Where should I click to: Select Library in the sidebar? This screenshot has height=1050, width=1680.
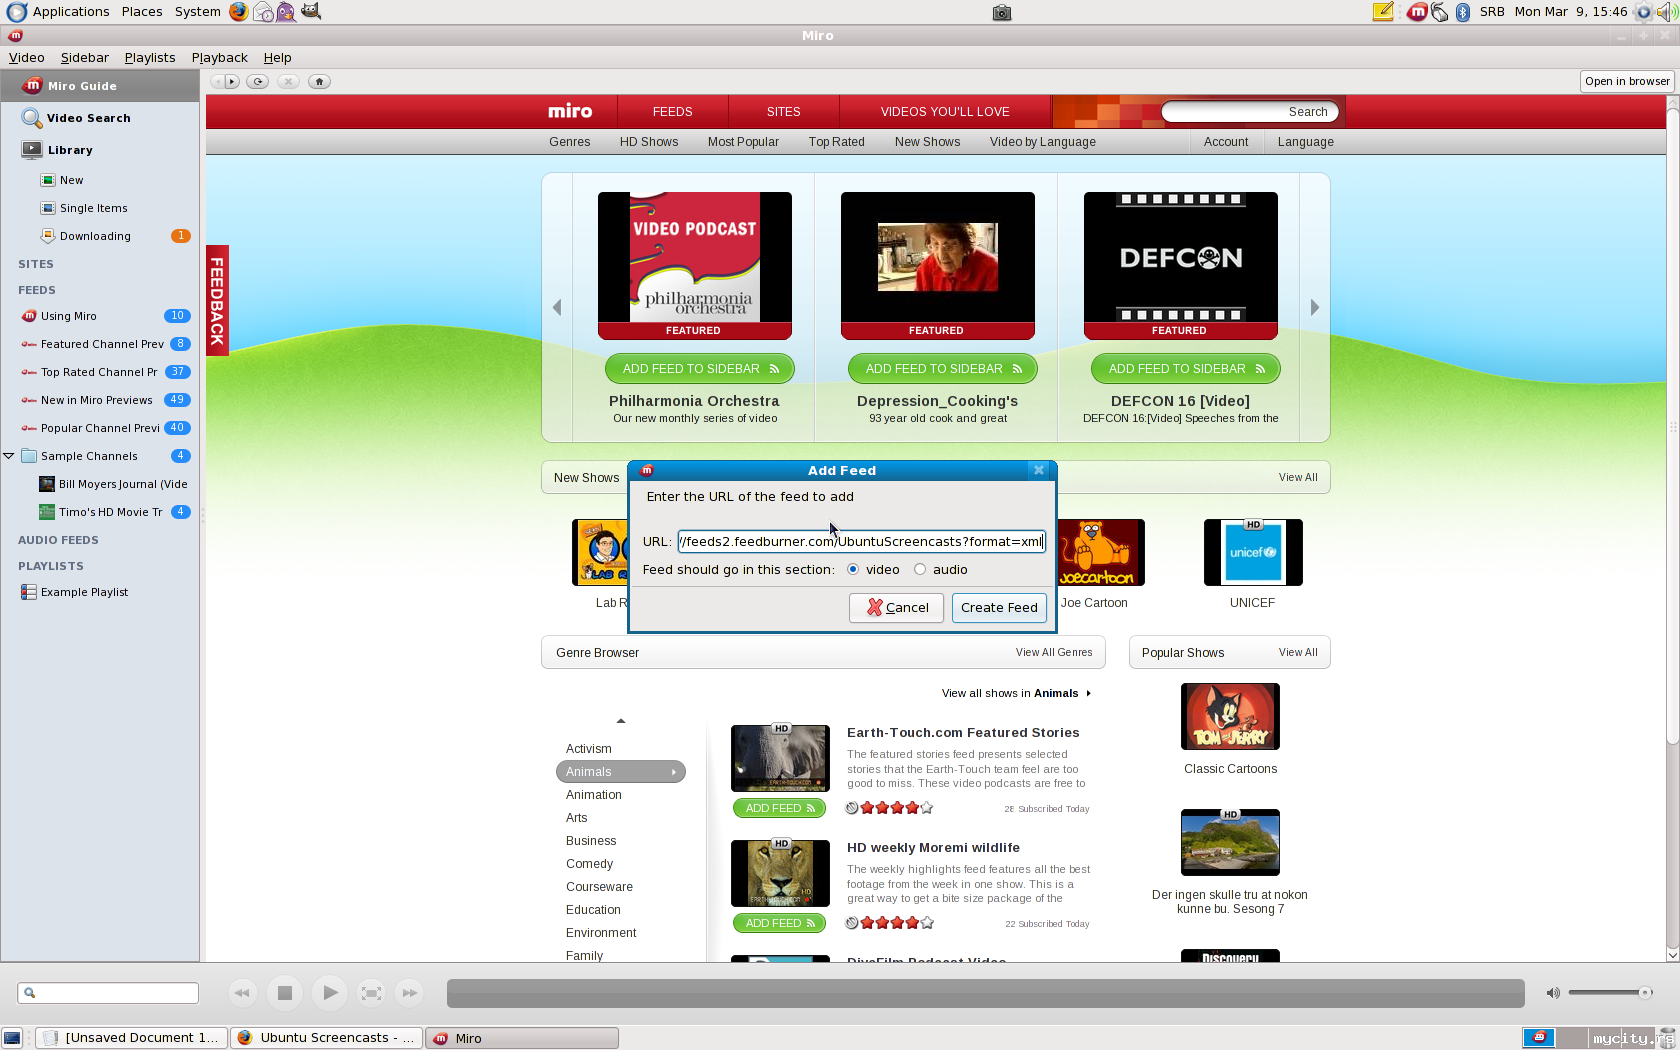(x=100, y=150)
